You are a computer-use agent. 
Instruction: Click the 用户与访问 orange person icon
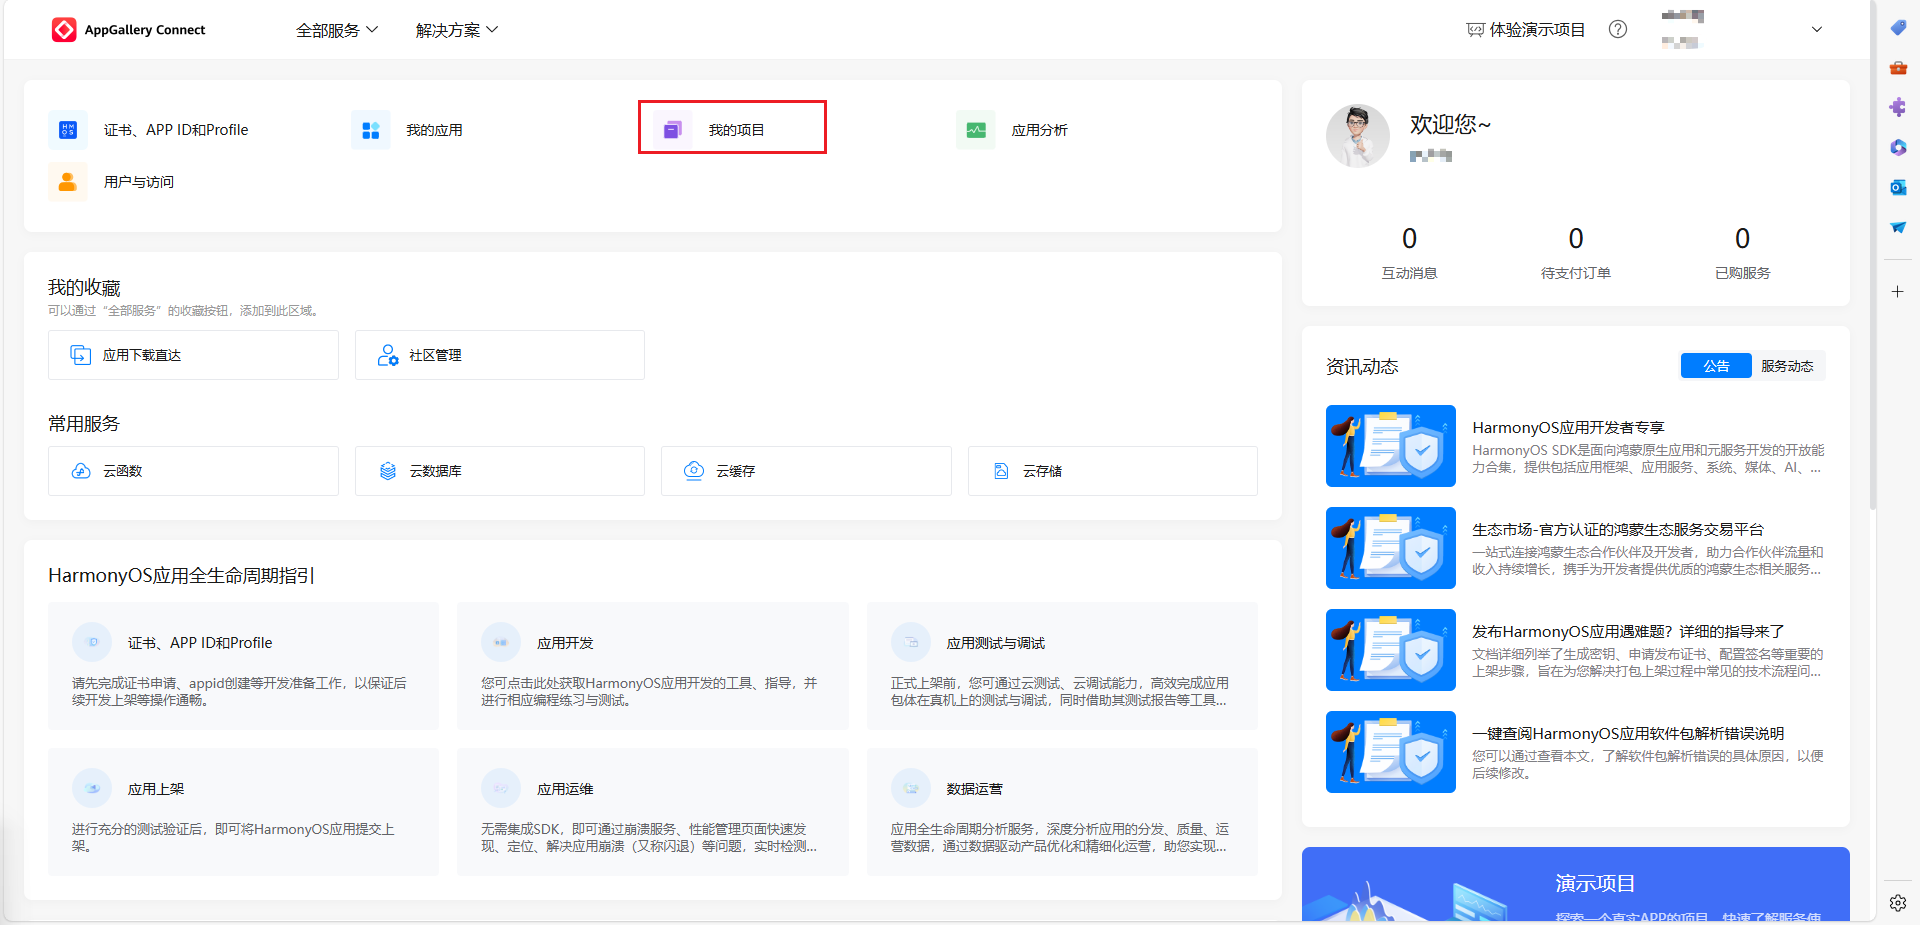tap(68, 182)
